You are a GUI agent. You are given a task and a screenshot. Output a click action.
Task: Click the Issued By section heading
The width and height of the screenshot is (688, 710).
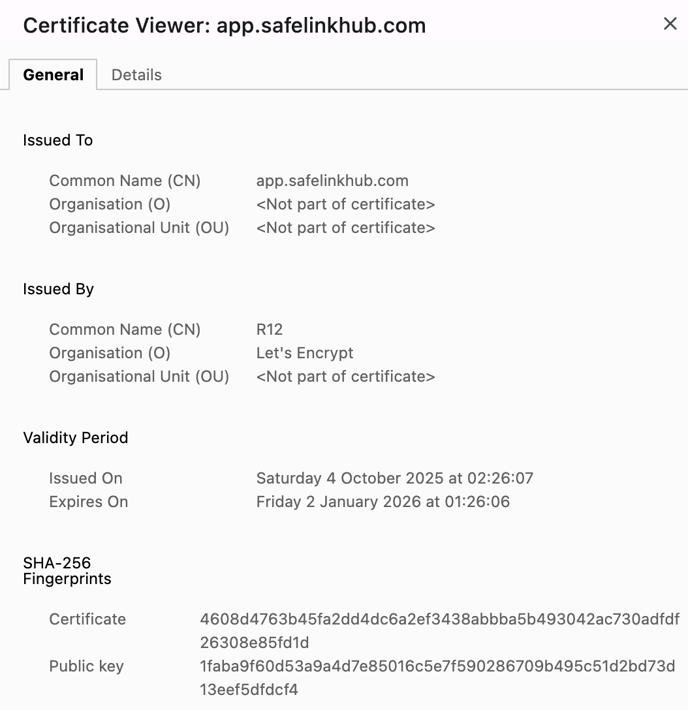[58, 289]
